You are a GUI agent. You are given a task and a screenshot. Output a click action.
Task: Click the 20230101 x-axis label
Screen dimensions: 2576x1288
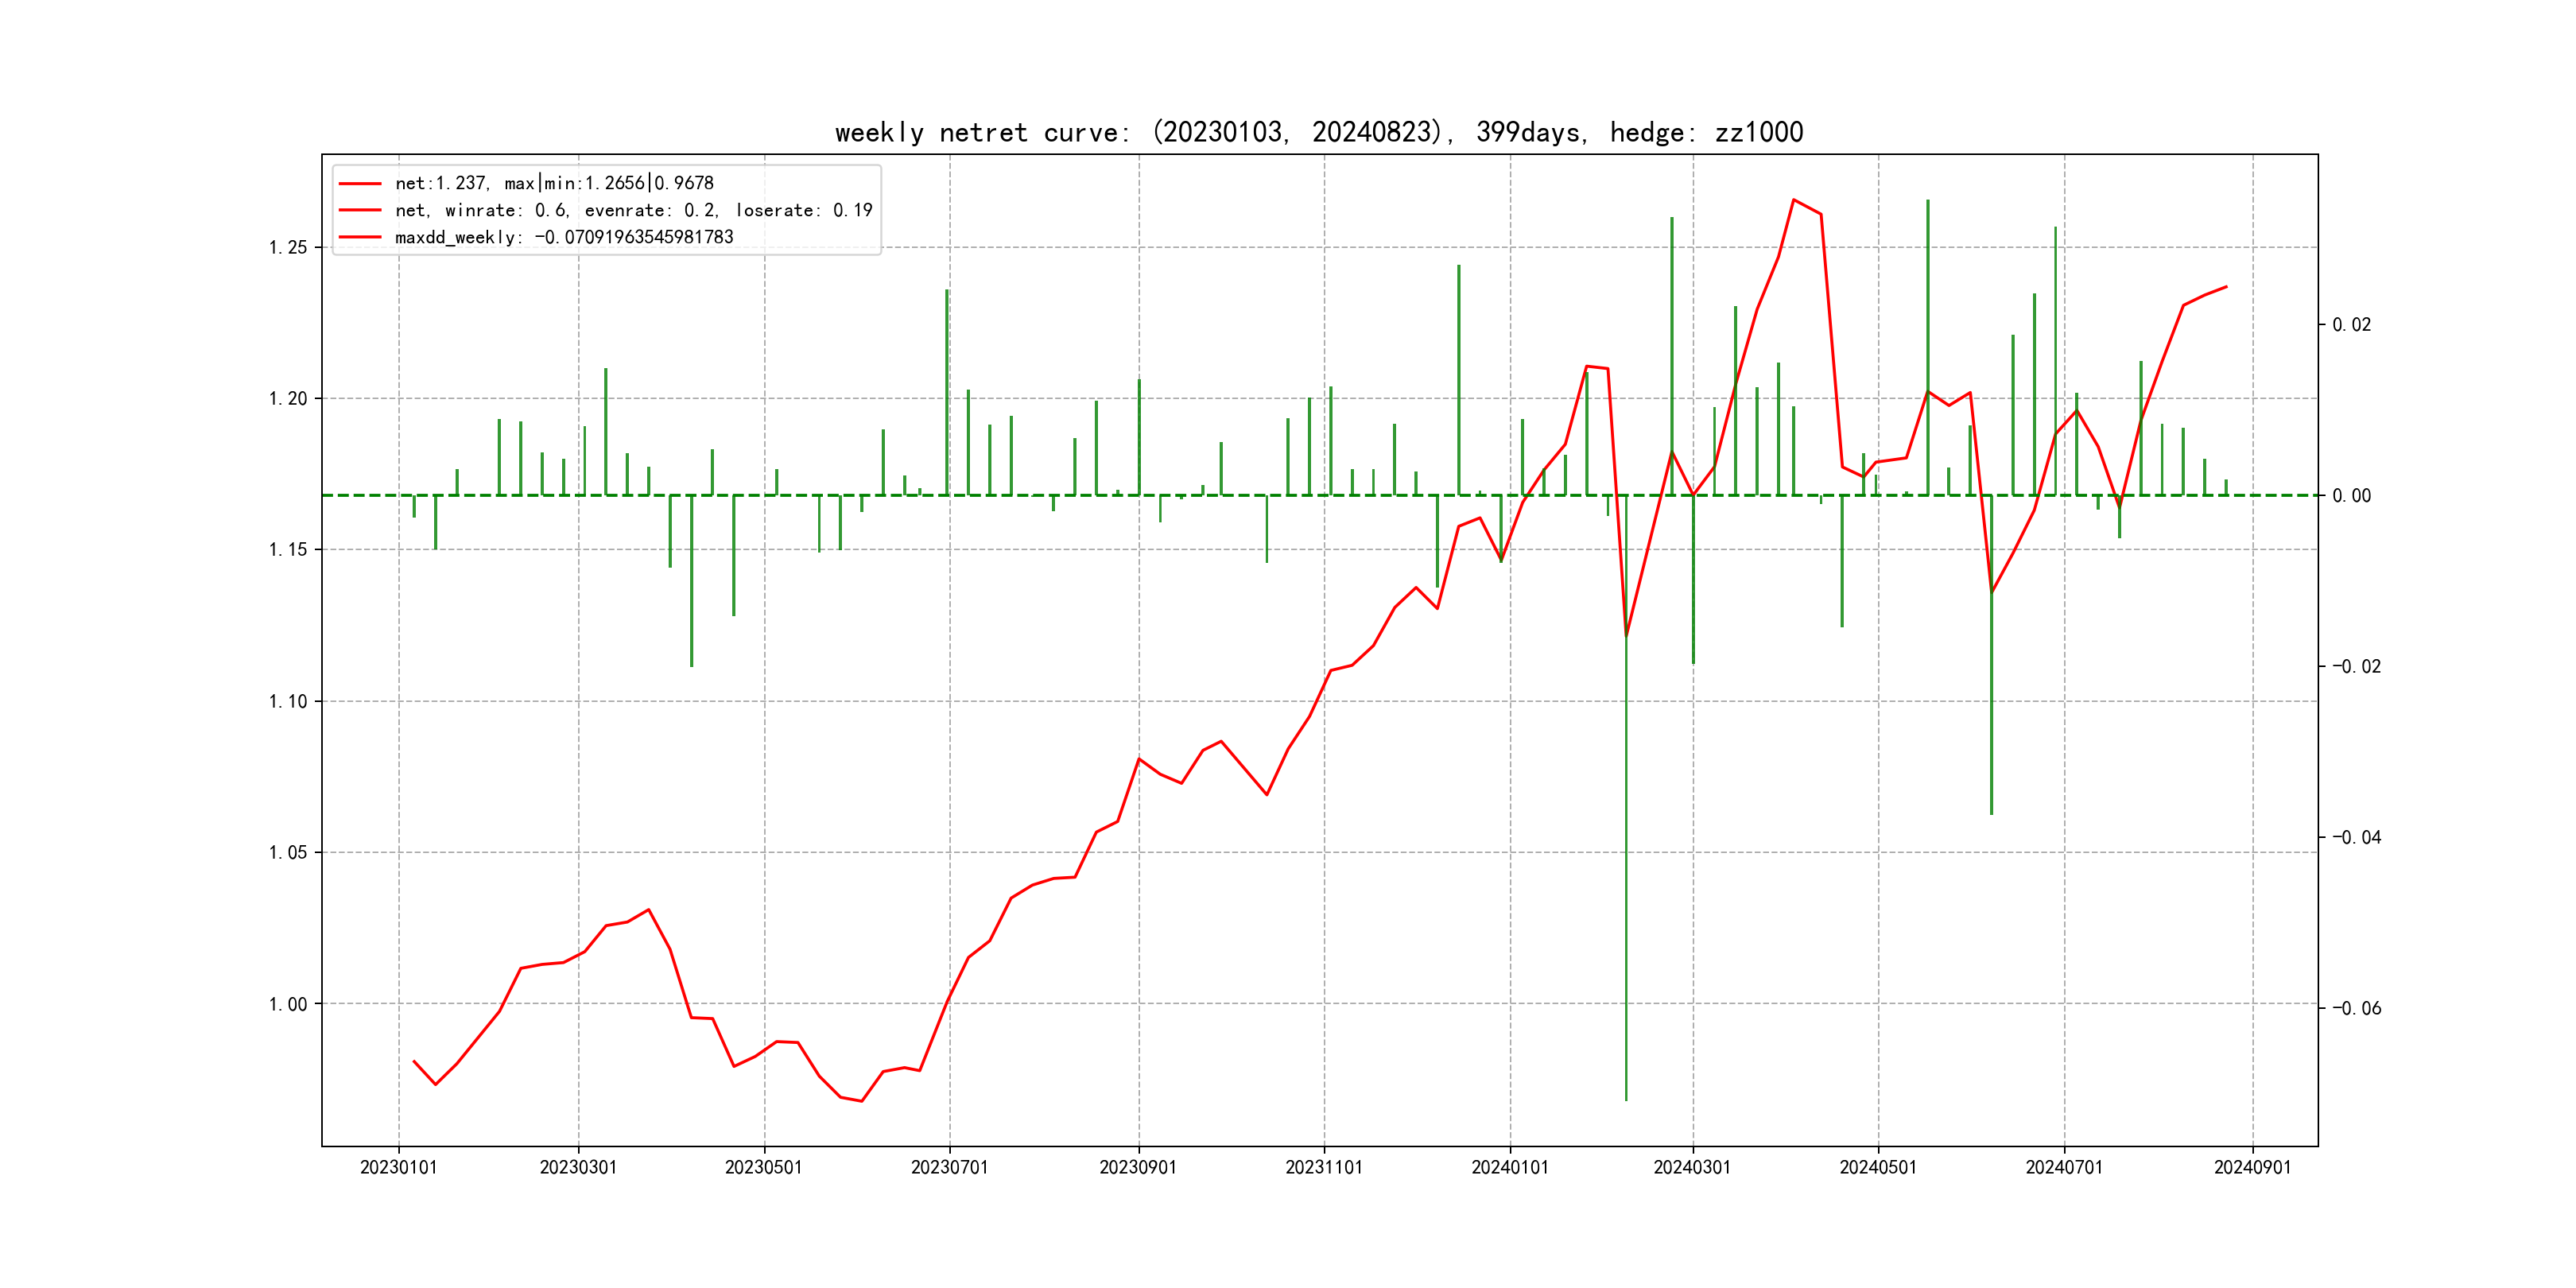[x=398, y=1167]
